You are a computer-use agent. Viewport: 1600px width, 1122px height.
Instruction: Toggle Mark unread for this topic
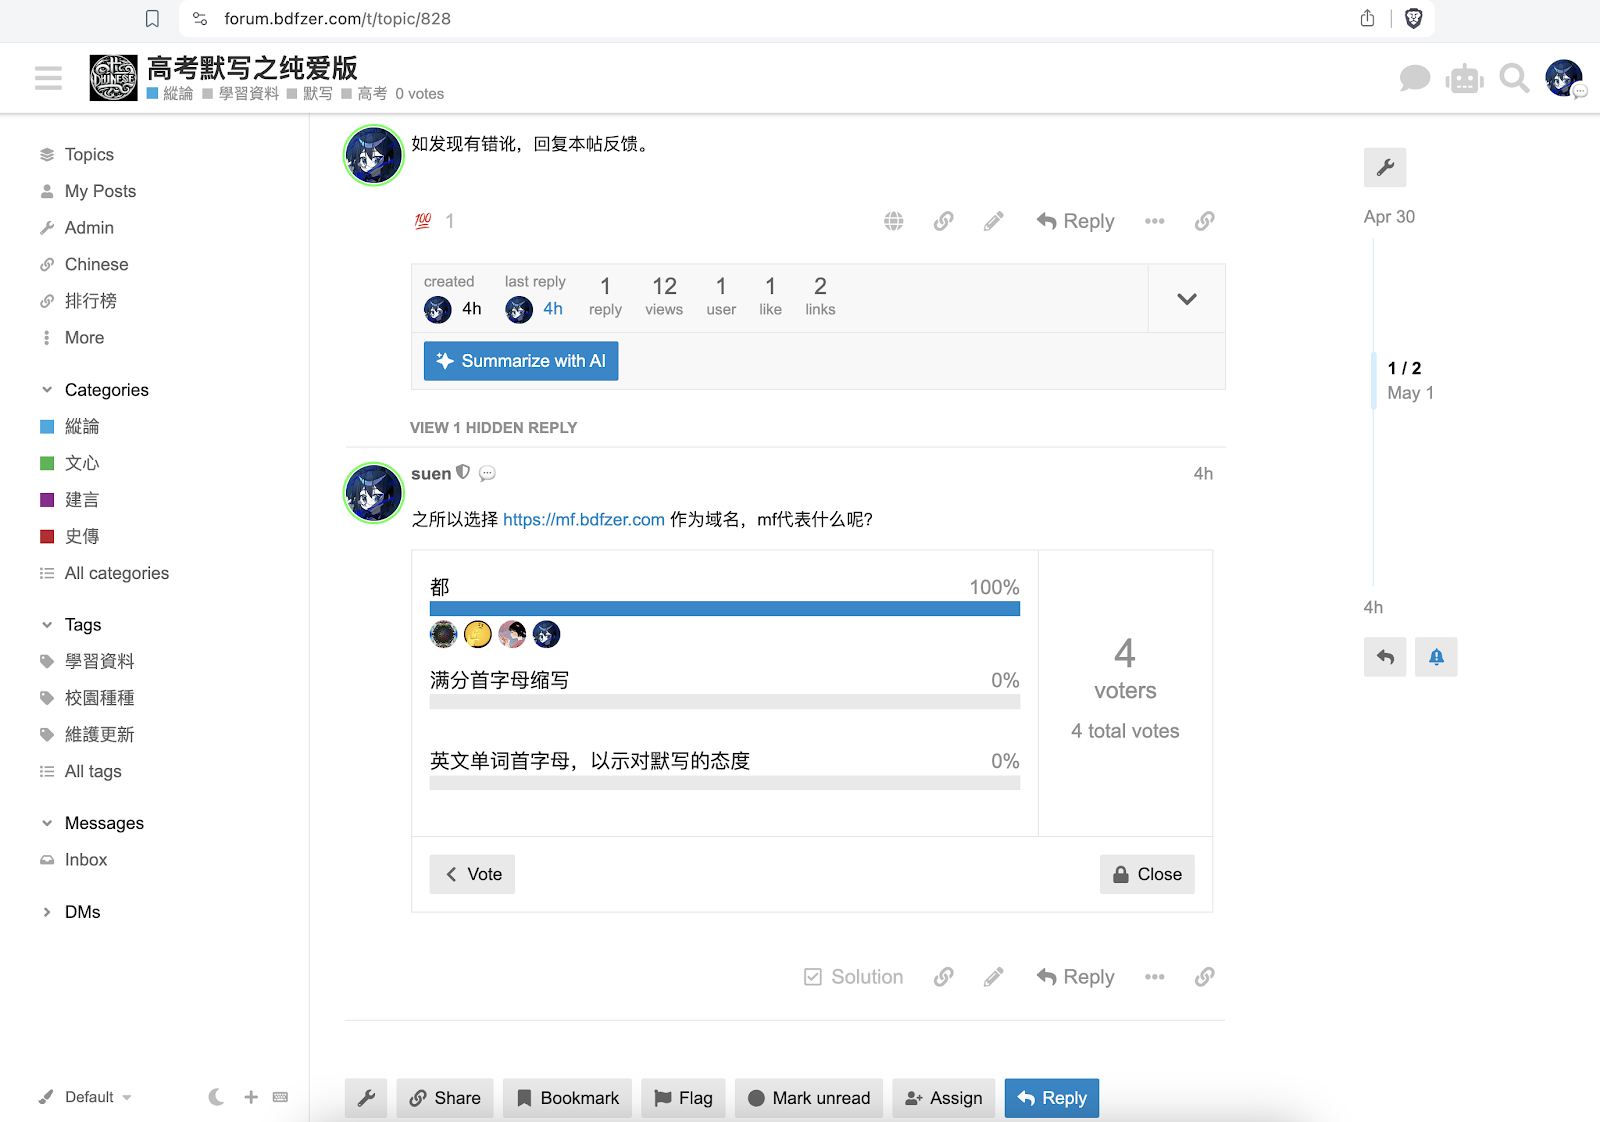click(x=808, y=1098)
